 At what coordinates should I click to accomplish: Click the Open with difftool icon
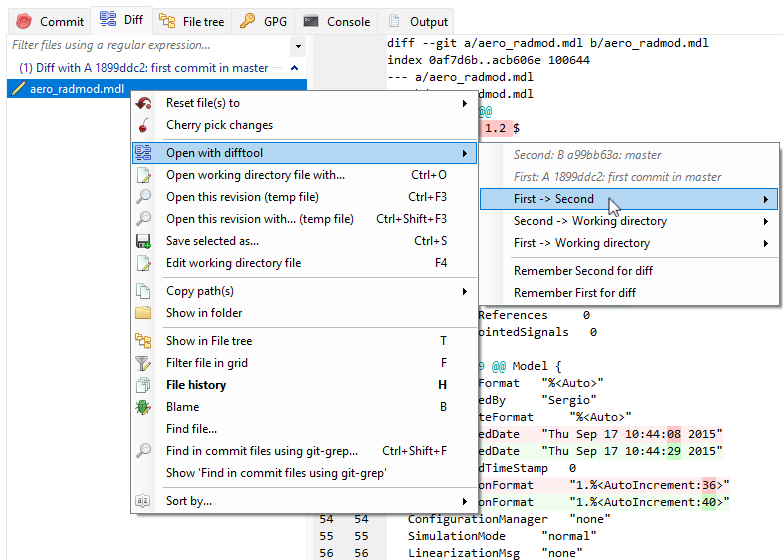click(x=143, y=153)
